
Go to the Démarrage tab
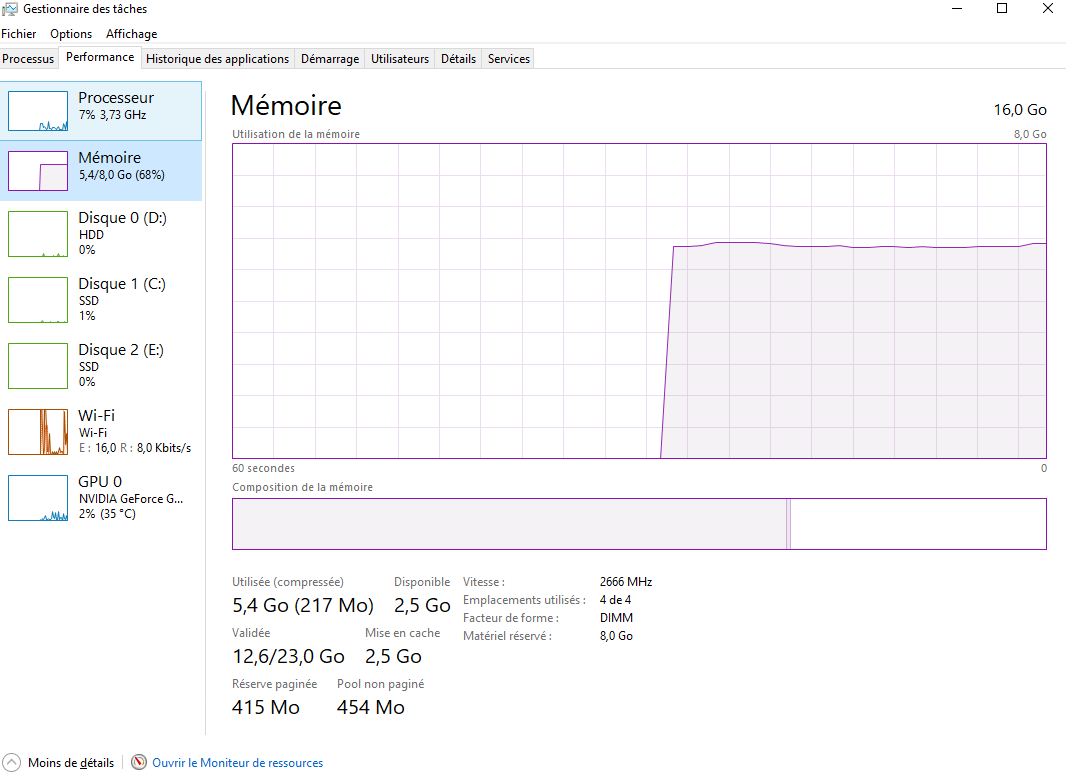(330, 58)
